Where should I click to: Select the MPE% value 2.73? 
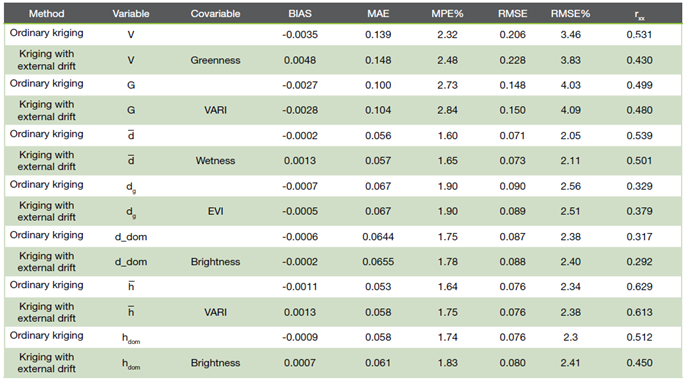[x=447, y=85]
